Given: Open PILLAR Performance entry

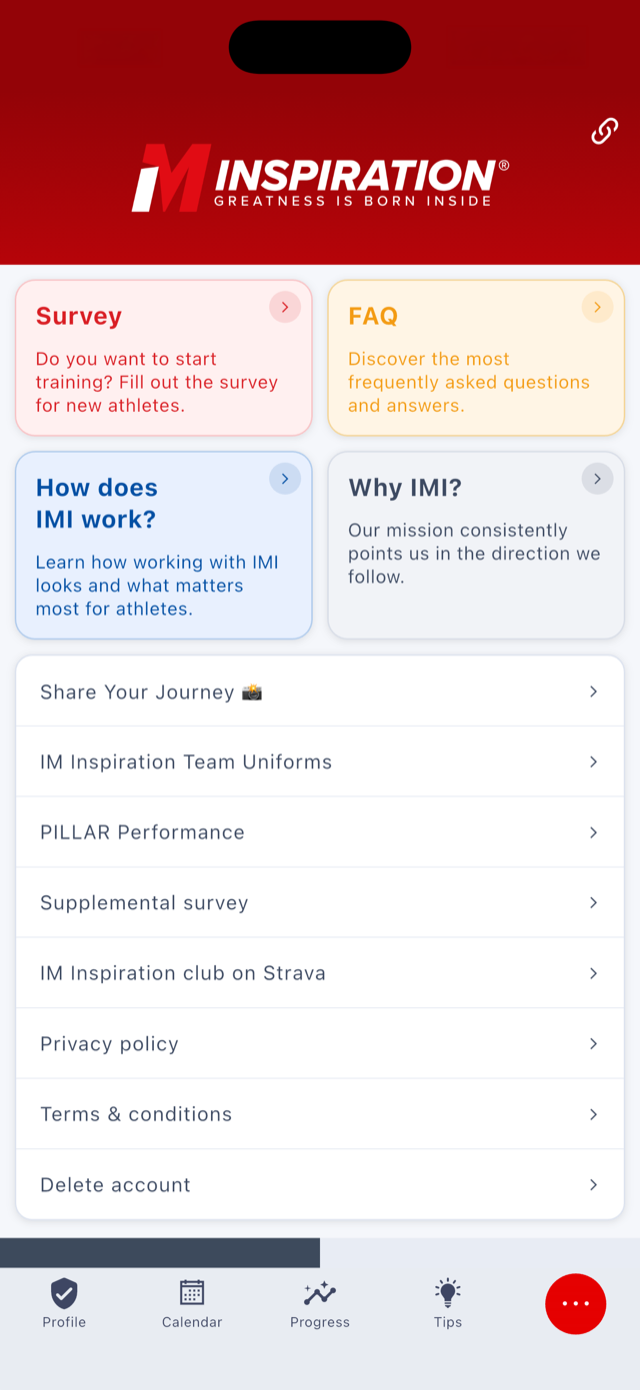Looking at the screenshot, I should tap(320, 832).
